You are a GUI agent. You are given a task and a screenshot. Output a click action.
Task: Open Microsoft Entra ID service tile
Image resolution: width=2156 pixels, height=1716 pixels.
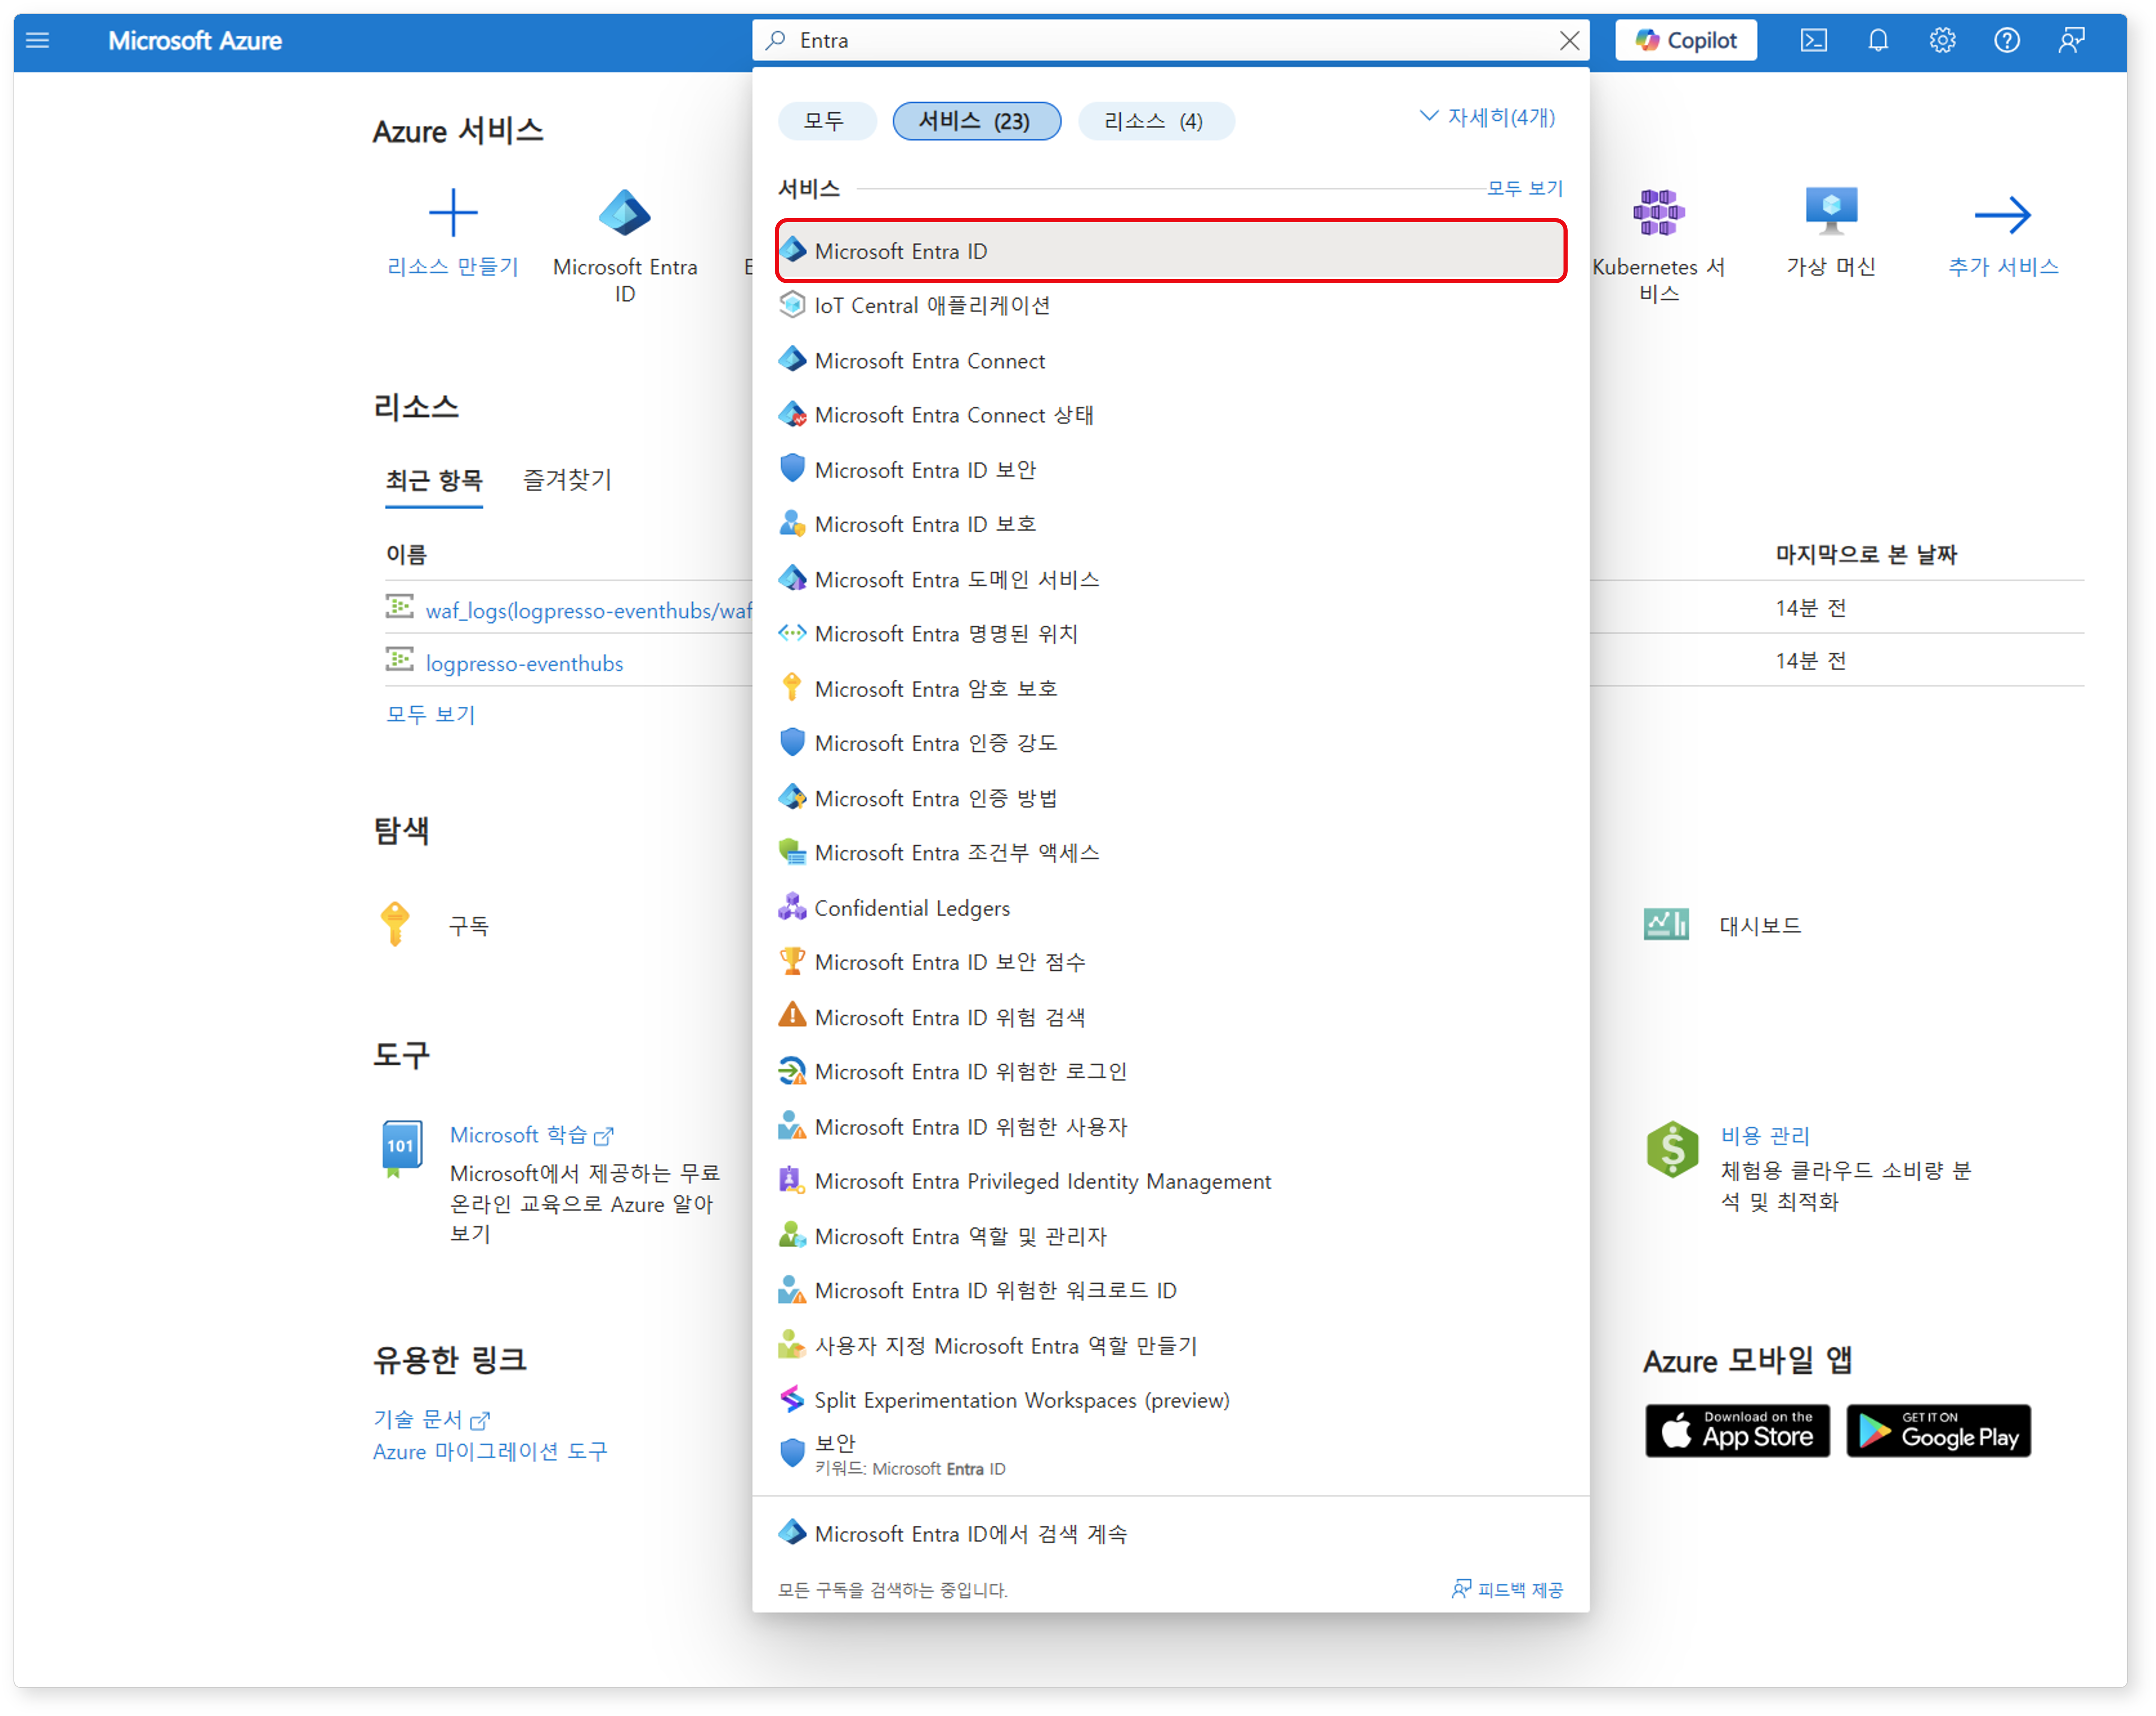625,245
